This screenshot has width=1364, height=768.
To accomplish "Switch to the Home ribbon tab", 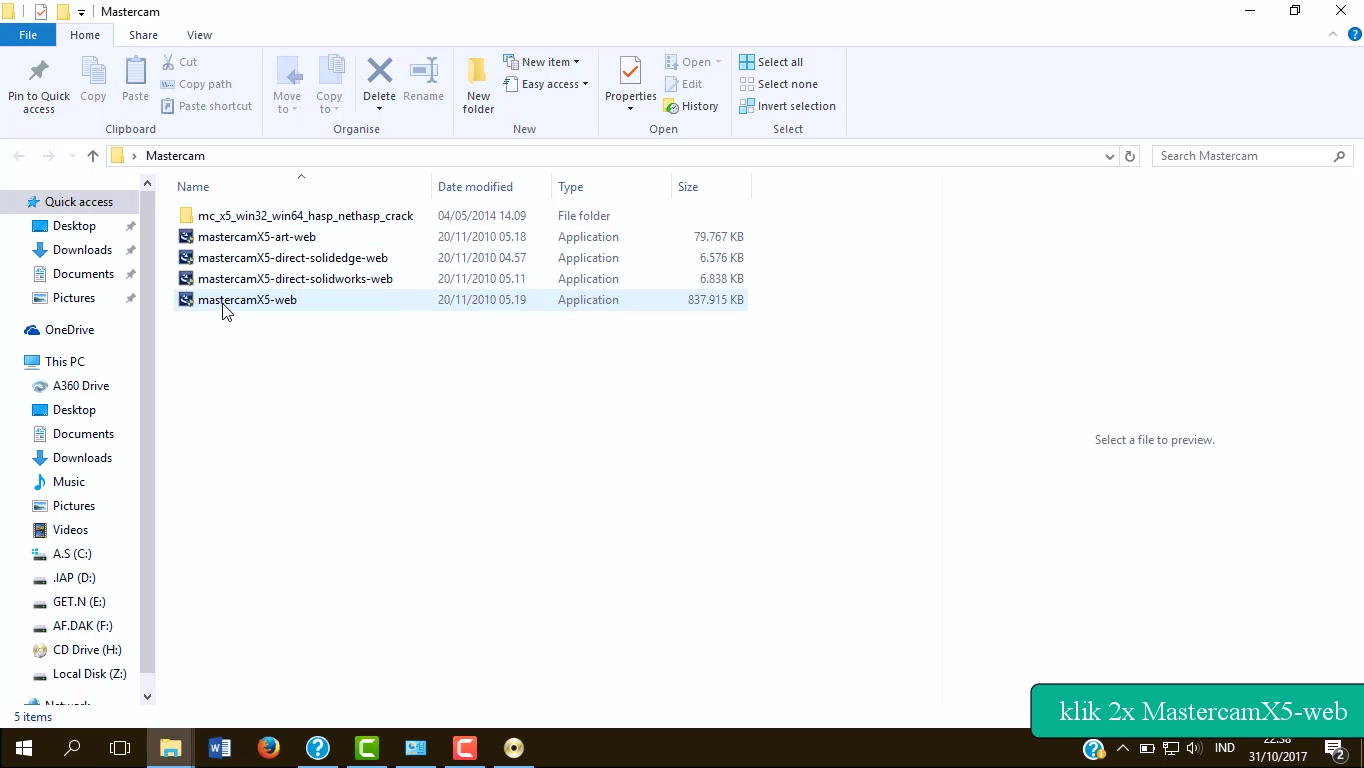I will (x=85, y=35).
